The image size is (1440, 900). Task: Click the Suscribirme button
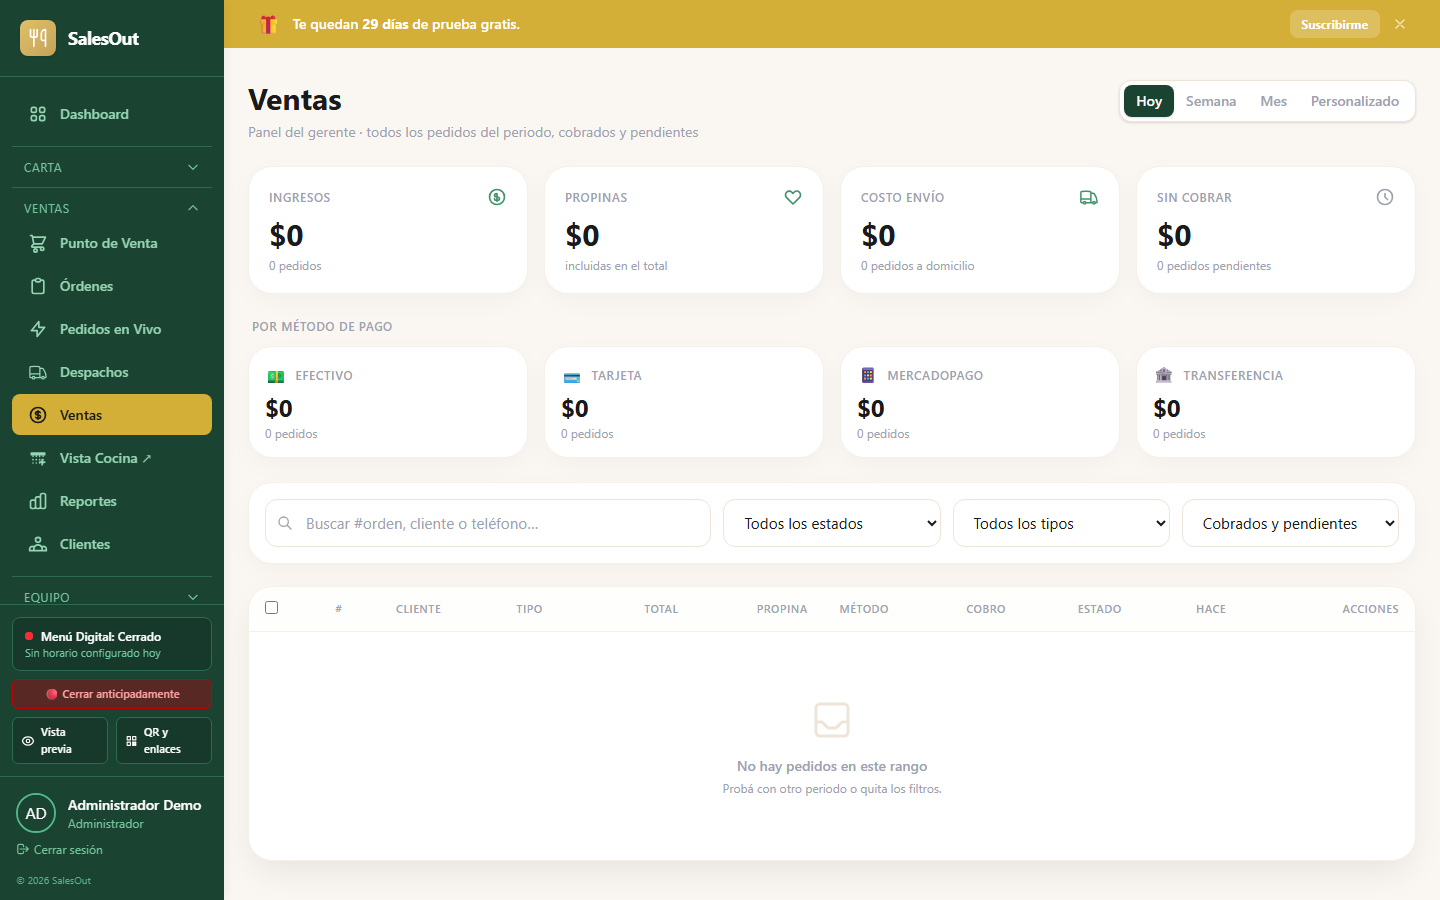tap(1334, 24)
